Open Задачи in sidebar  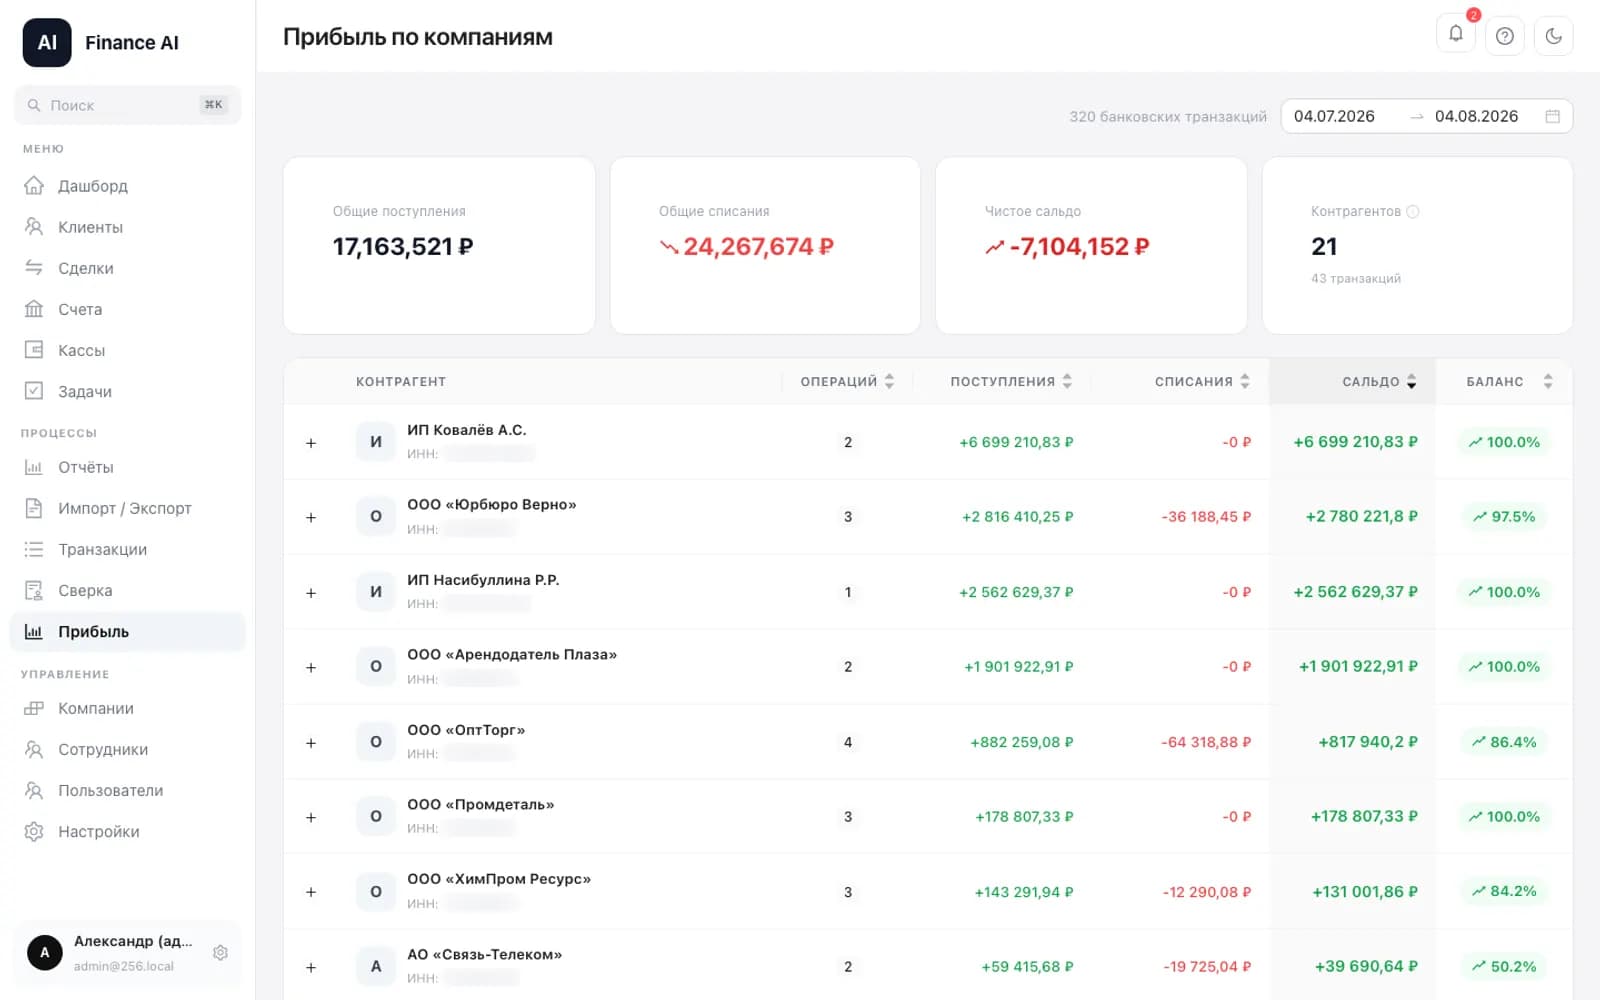(128, 391)
